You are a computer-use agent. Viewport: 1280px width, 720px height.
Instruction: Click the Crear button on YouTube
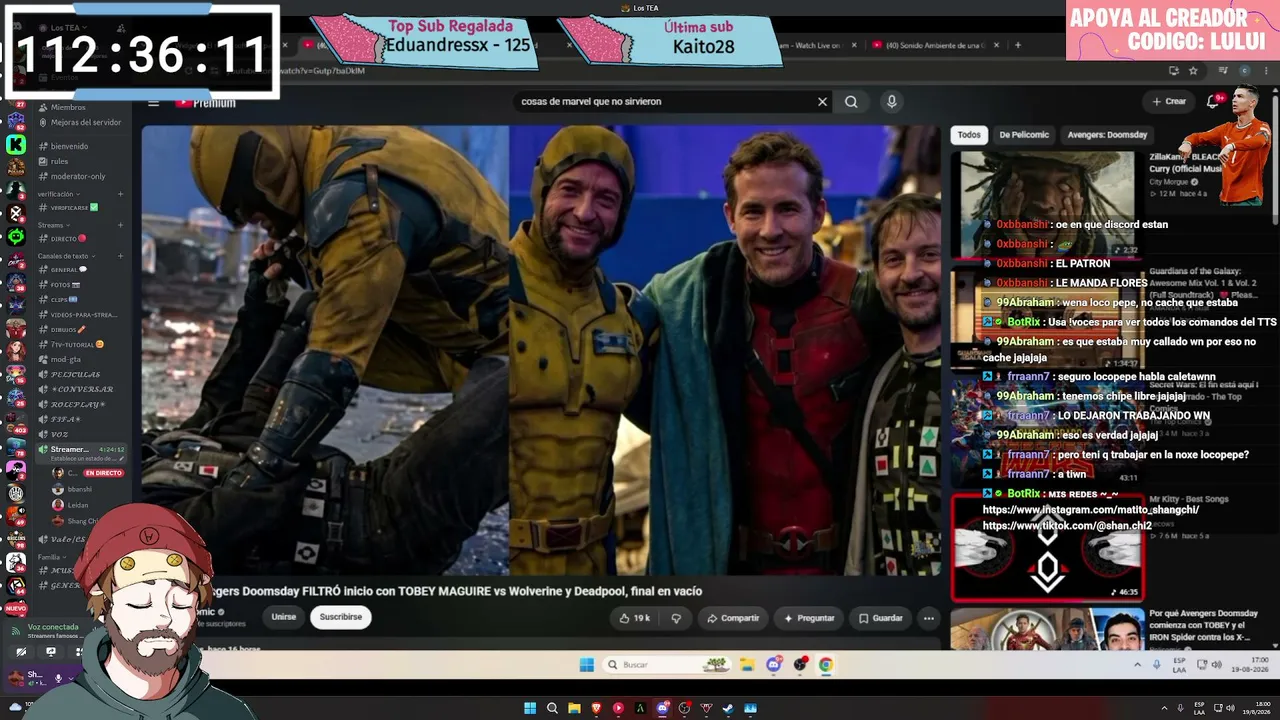click(1169, 101)
